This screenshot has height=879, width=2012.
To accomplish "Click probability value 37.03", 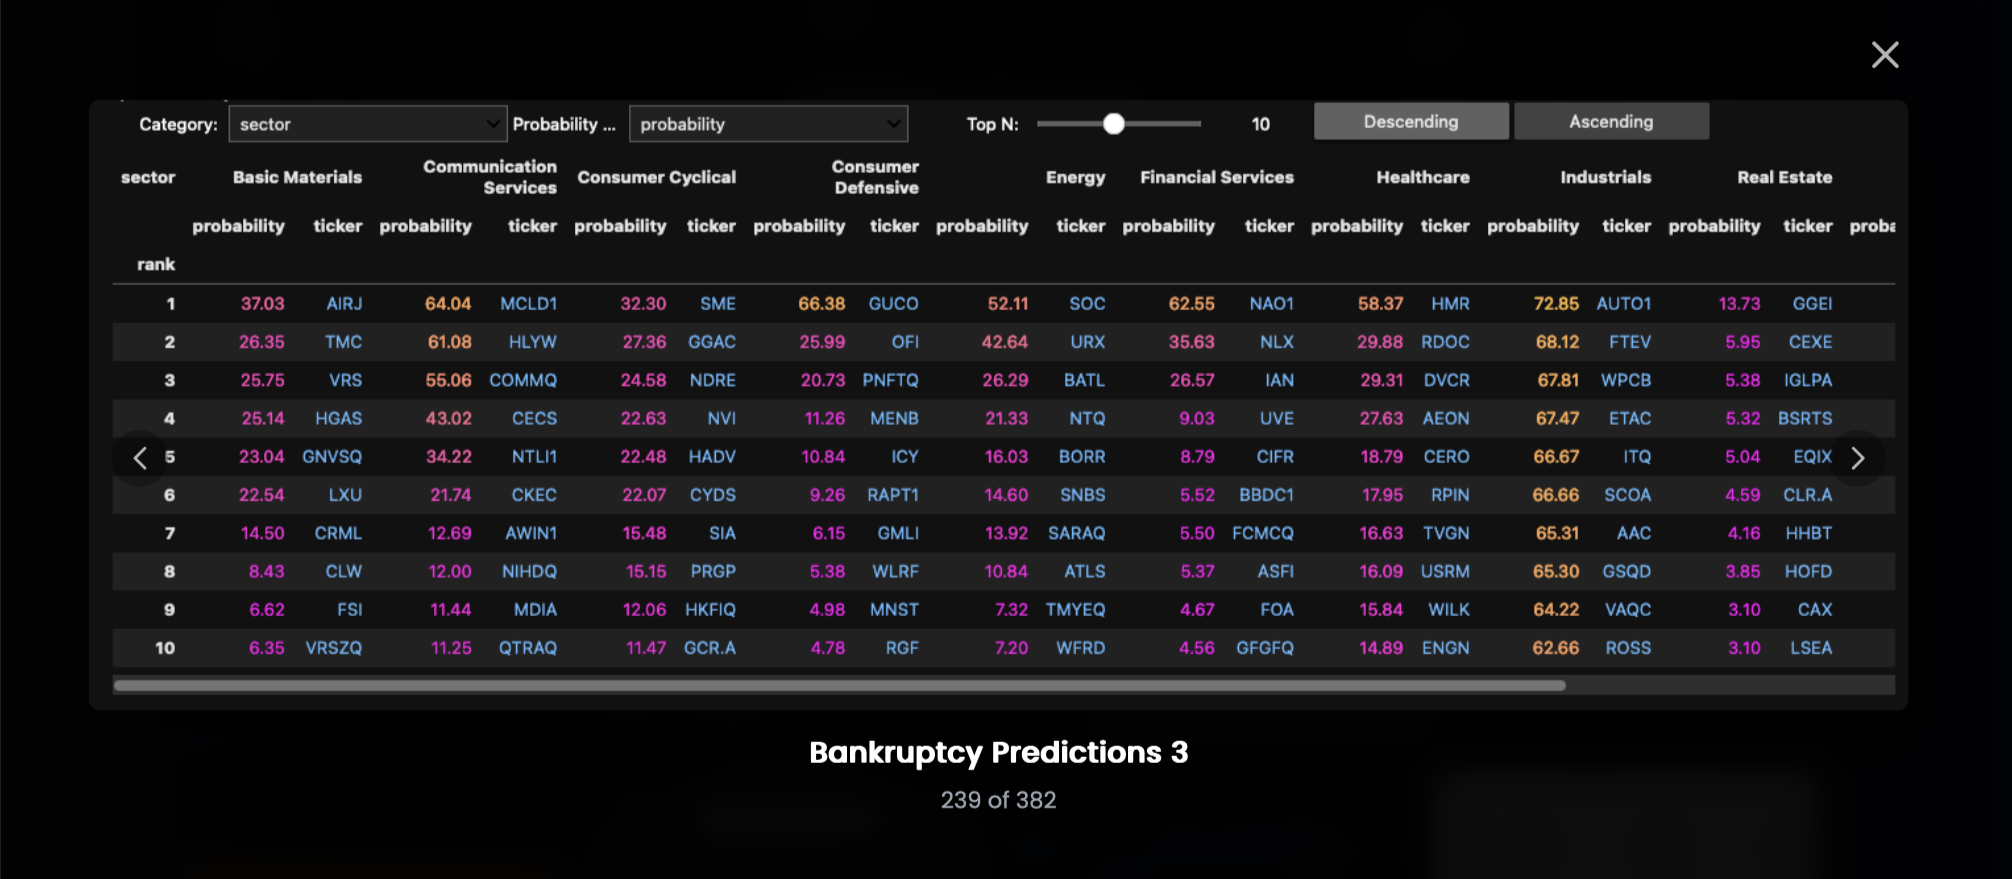I will coord(262,304).
